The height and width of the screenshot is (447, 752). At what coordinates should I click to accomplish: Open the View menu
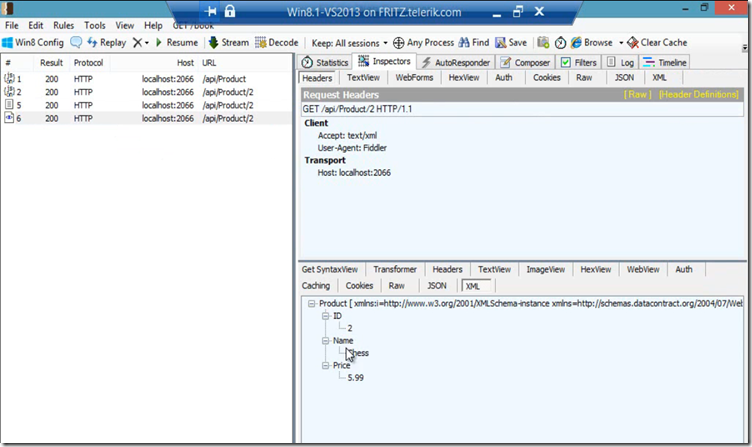point(125,25)
